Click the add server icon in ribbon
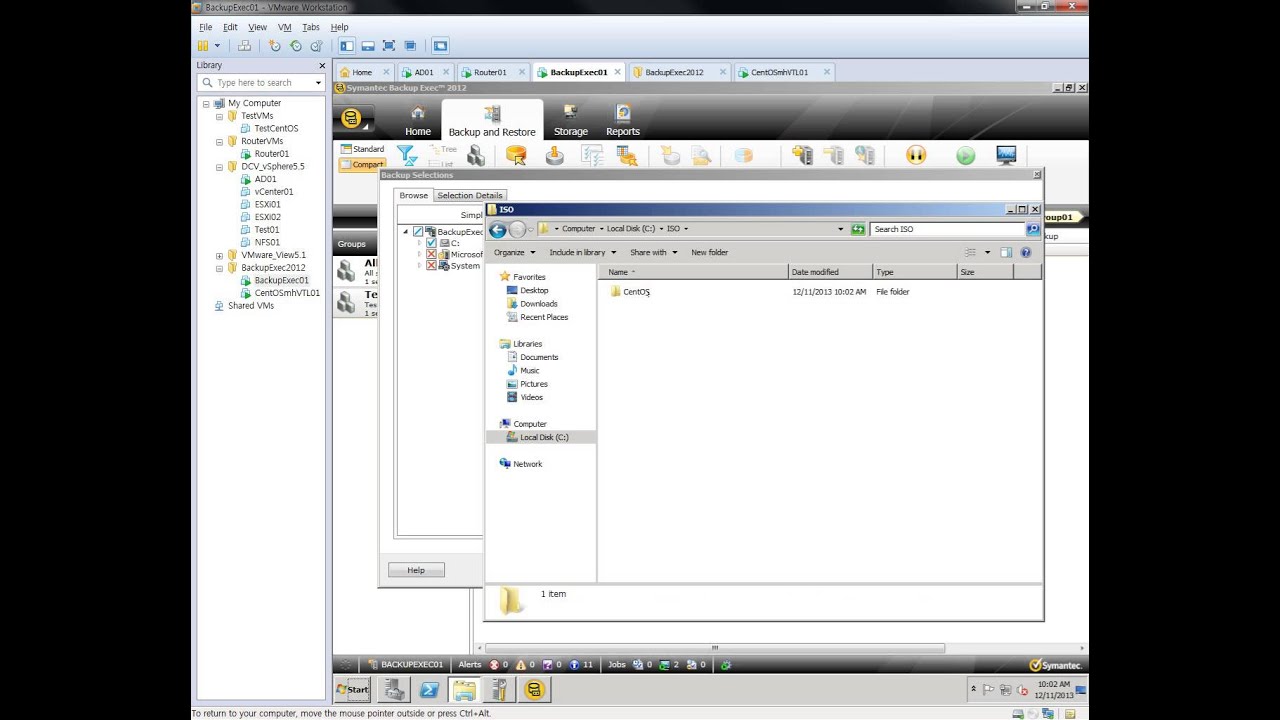1280x720 pixels. click(802, 155)
